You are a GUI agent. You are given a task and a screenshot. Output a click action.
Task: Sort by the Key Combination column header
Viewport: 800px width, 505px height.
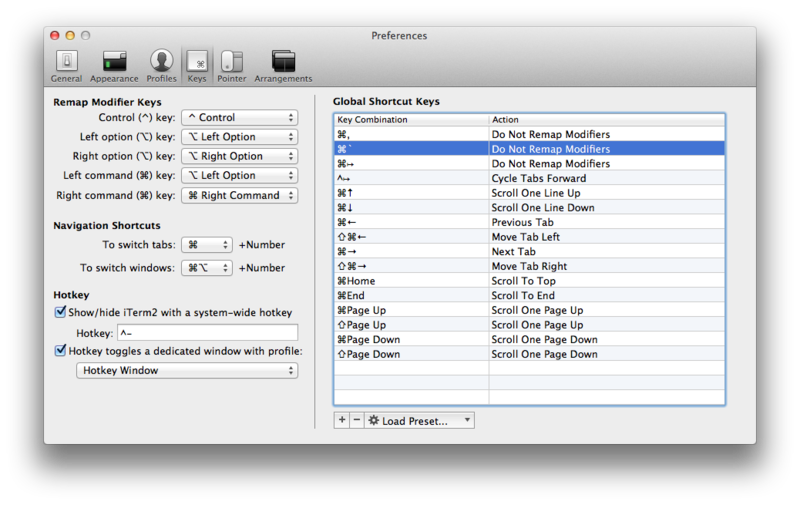tap(412, 119)
